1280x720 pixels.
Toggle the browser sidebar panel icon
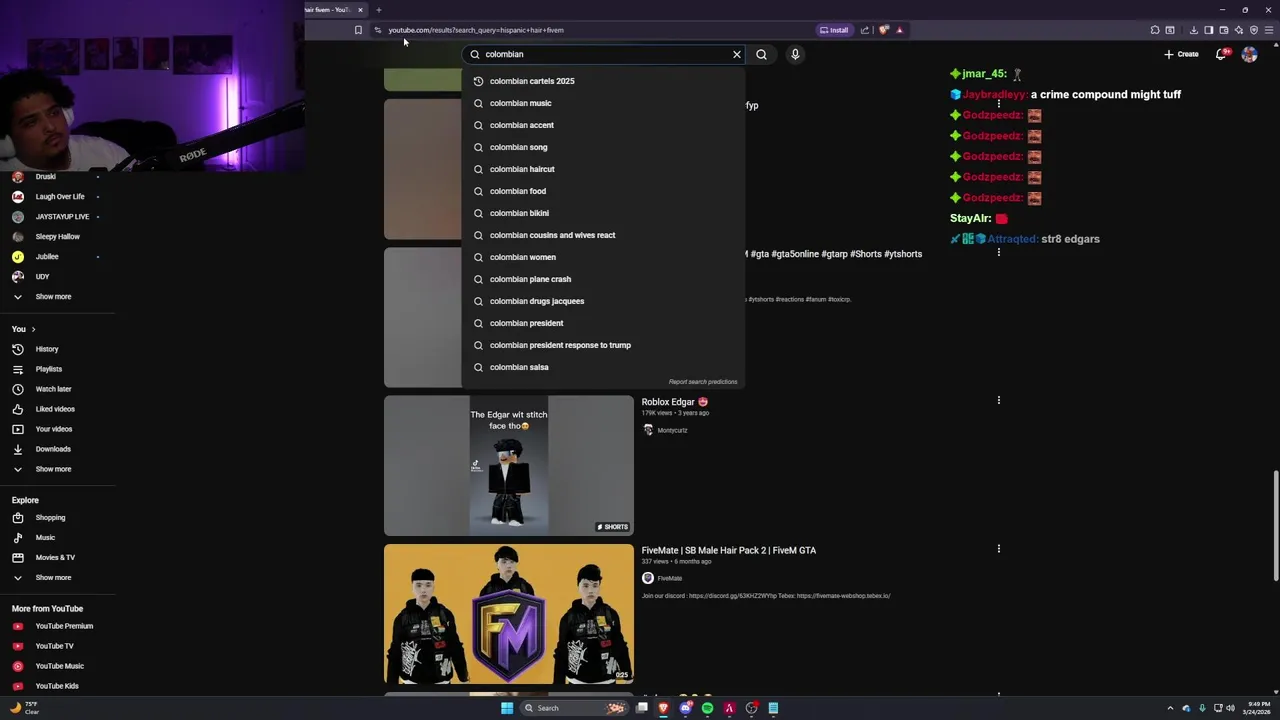[x=1209, y=30]
